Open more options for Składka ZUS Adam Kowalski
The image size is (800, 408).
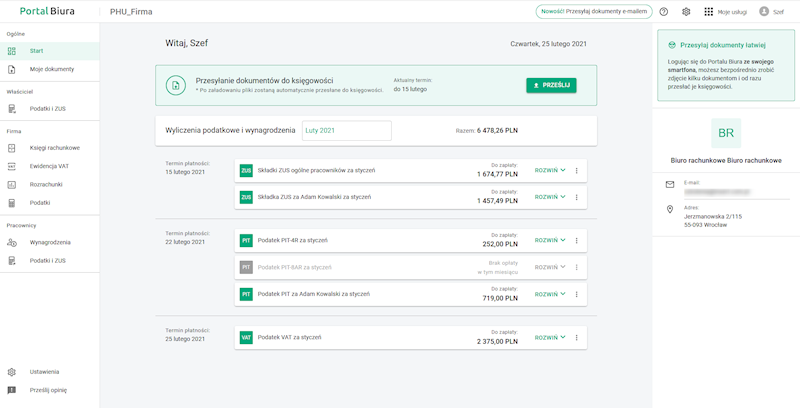point(577,197)
